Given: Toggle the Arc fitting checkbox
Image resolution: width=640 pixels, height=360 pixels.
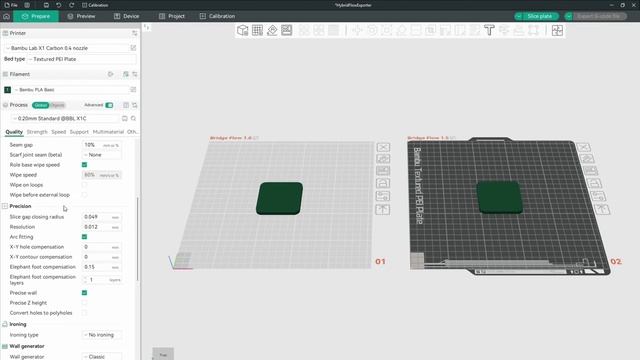Looking at the screenshot, I should pos(84,237).
